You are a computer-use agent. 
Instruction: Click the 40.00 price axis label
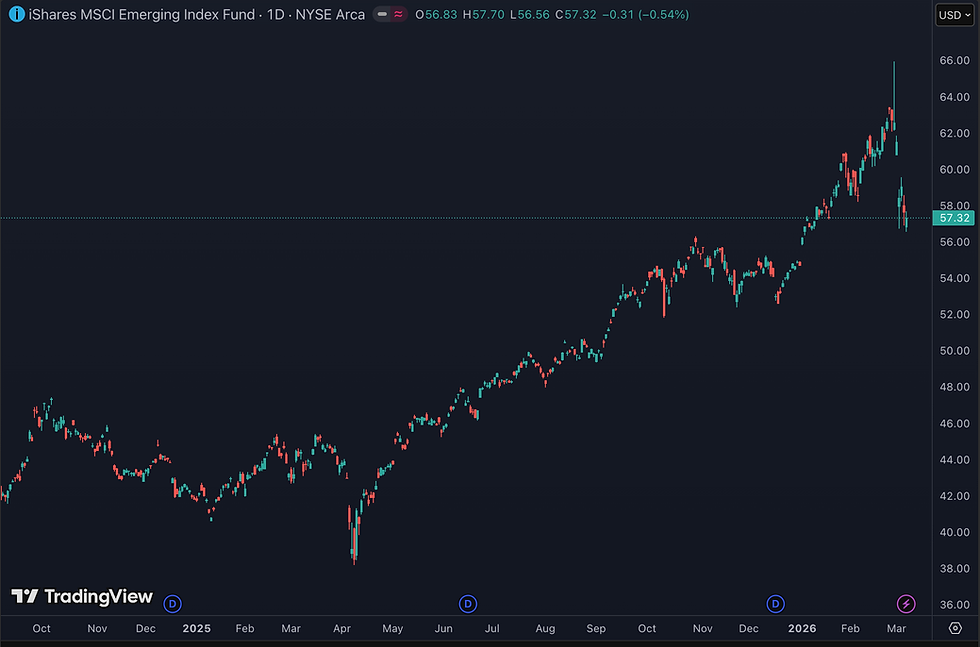954,532
